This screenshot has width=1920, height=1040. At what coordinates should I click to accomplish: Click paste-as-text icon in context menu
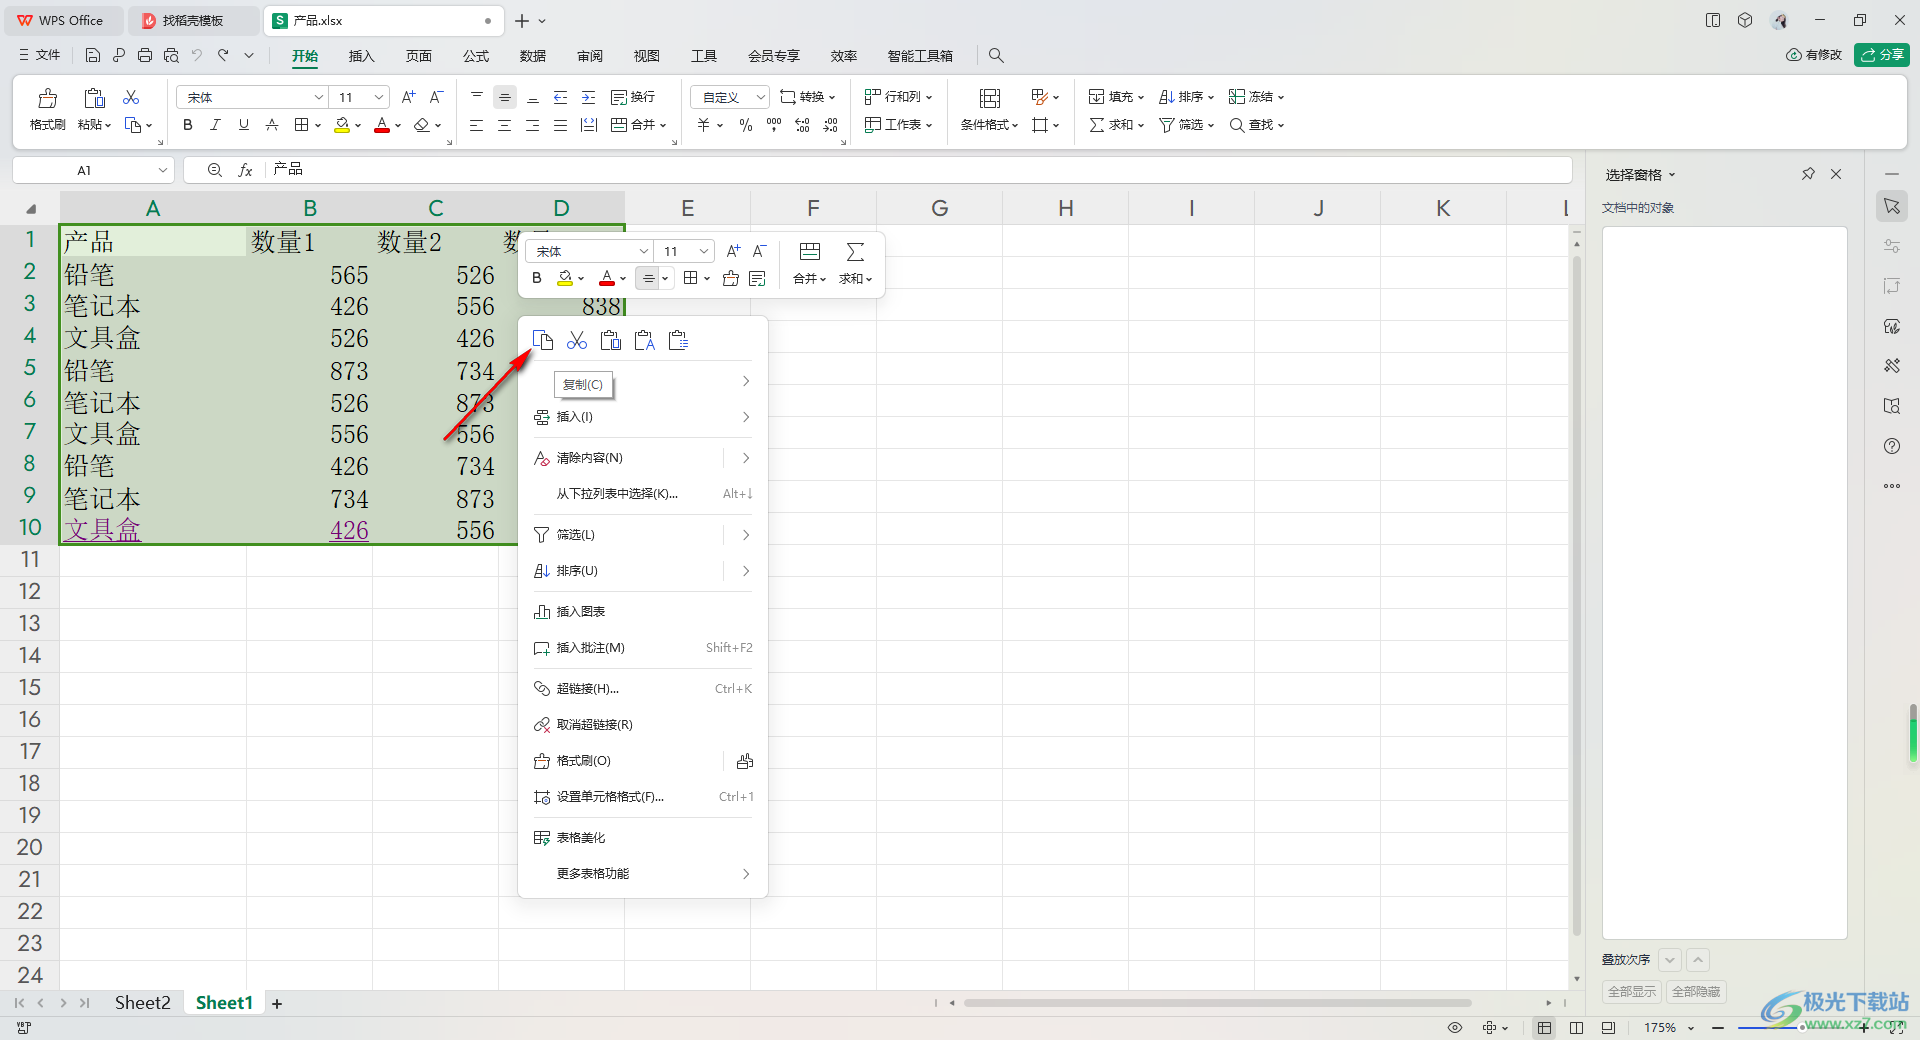pos(645,341)
